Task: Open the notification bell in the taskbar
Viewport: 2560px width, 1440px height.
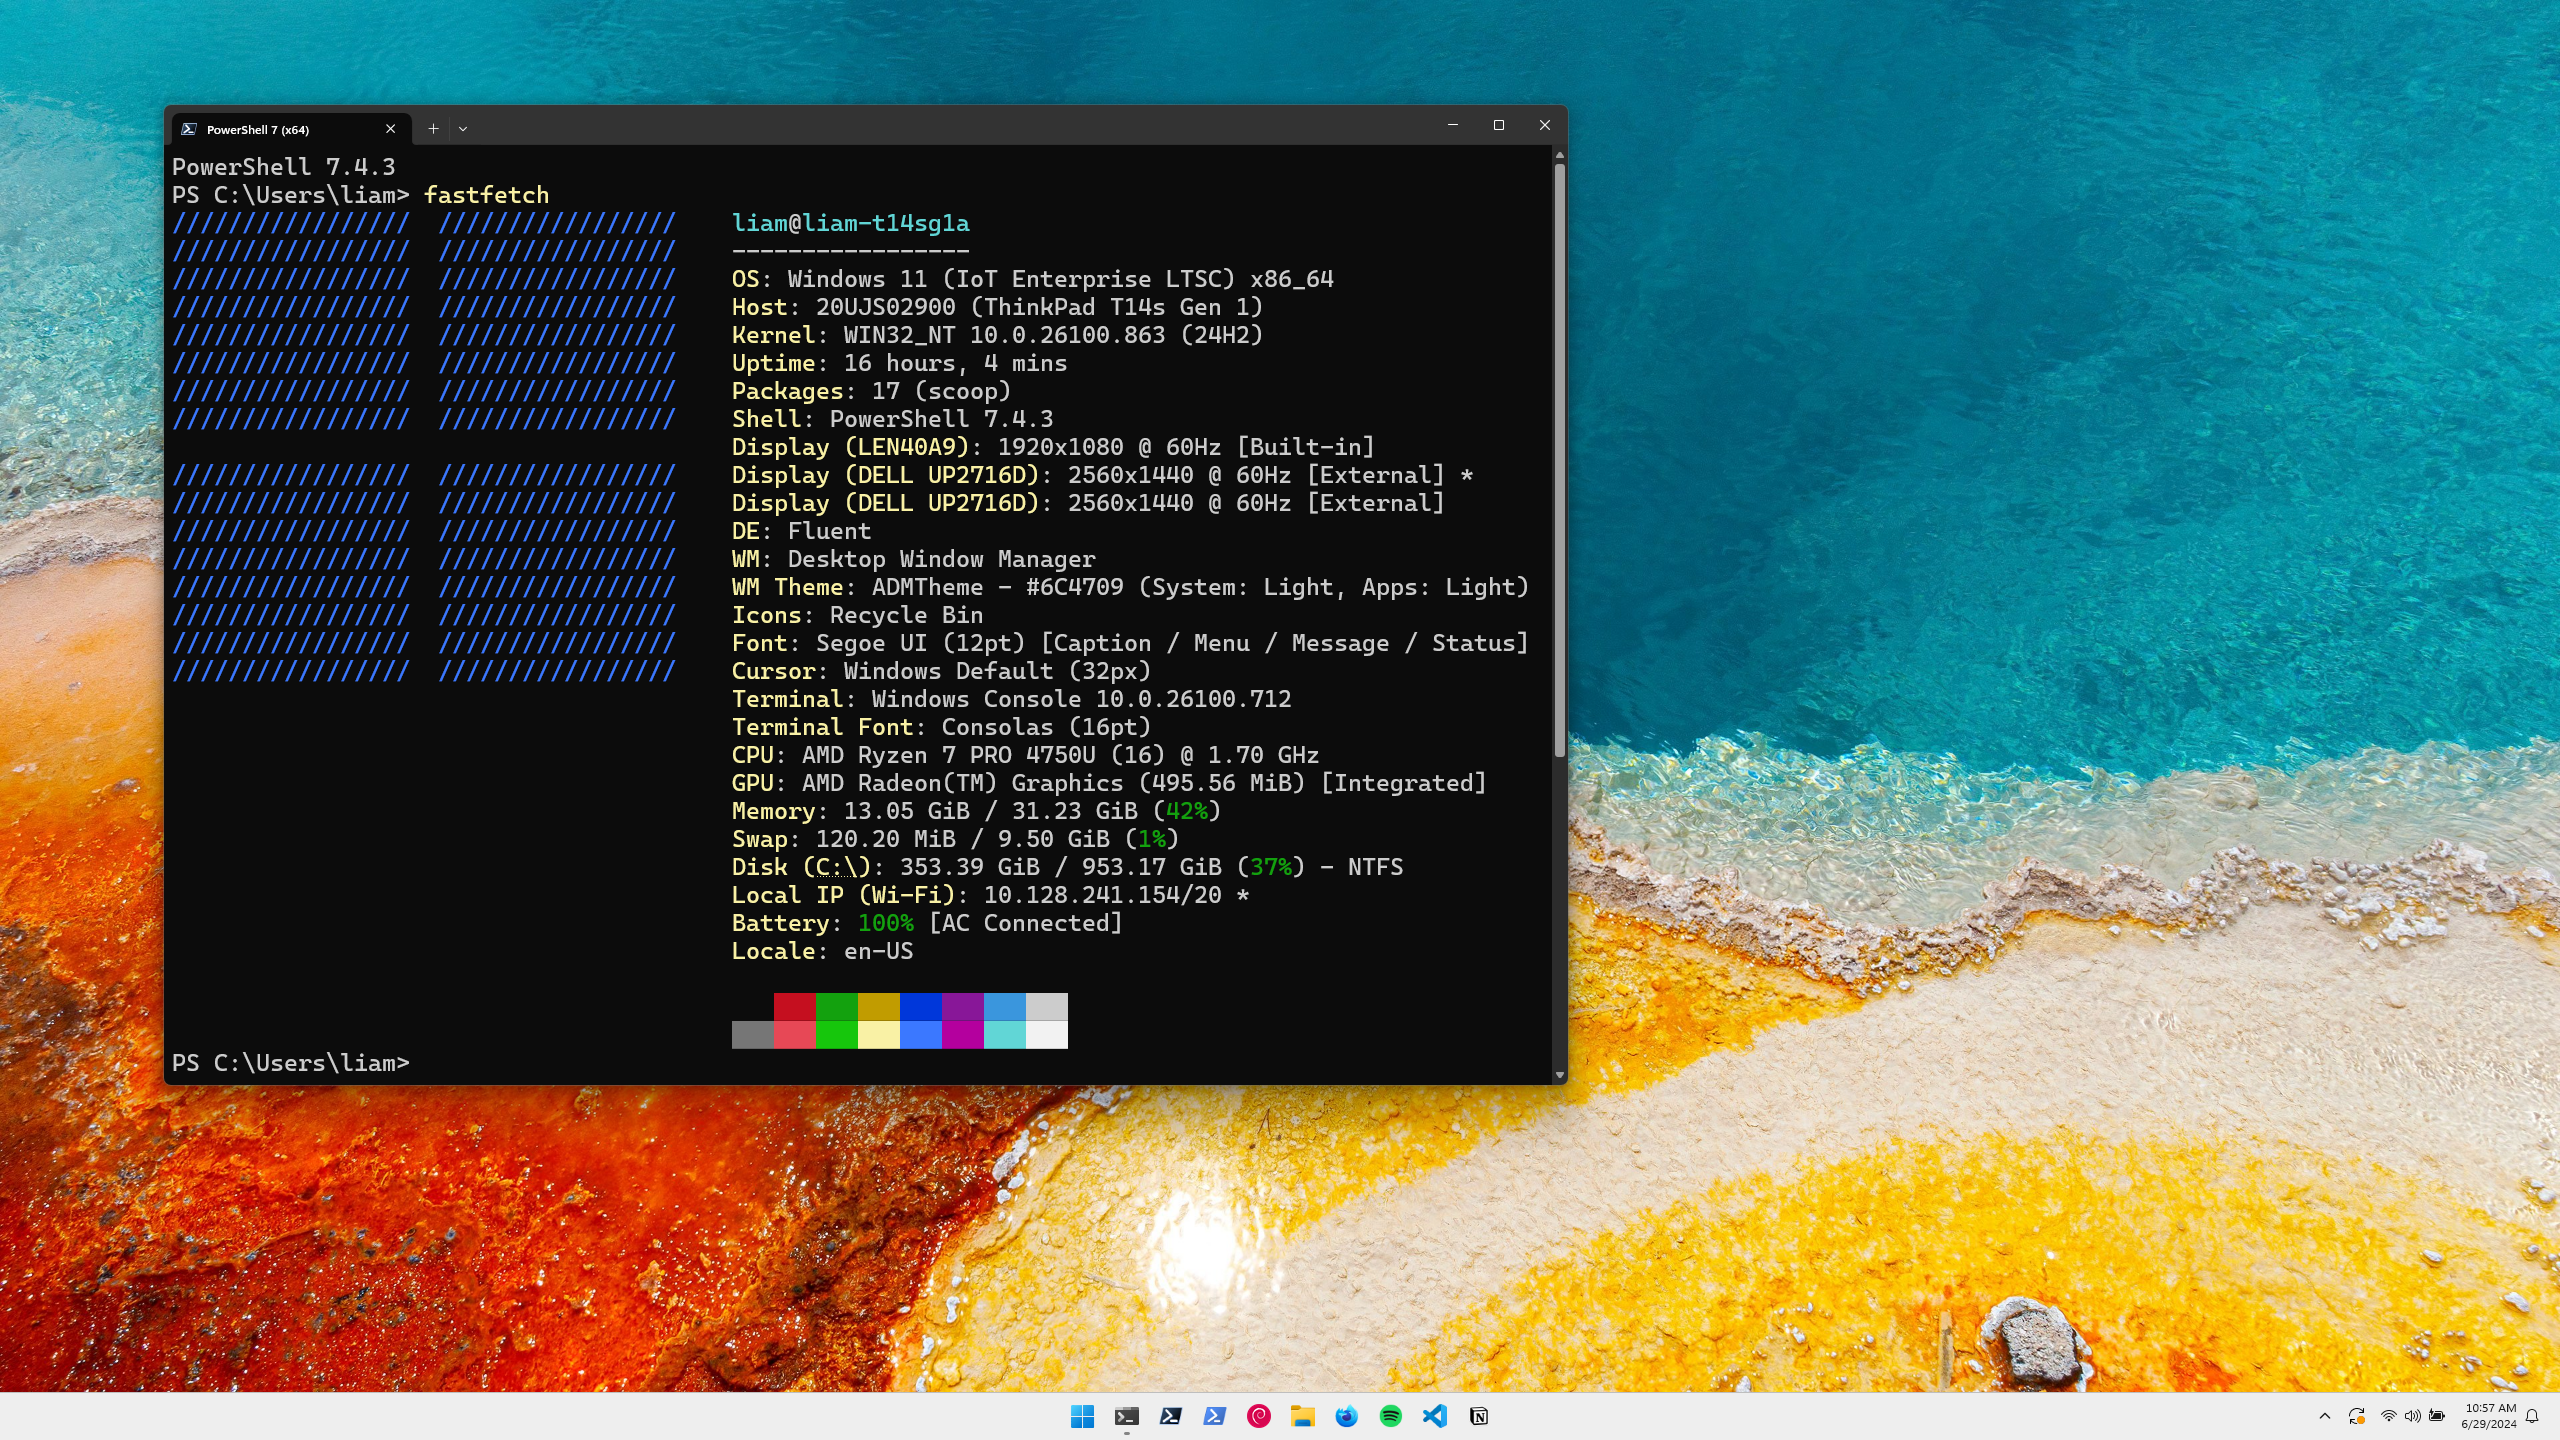Action: 2532,1416
